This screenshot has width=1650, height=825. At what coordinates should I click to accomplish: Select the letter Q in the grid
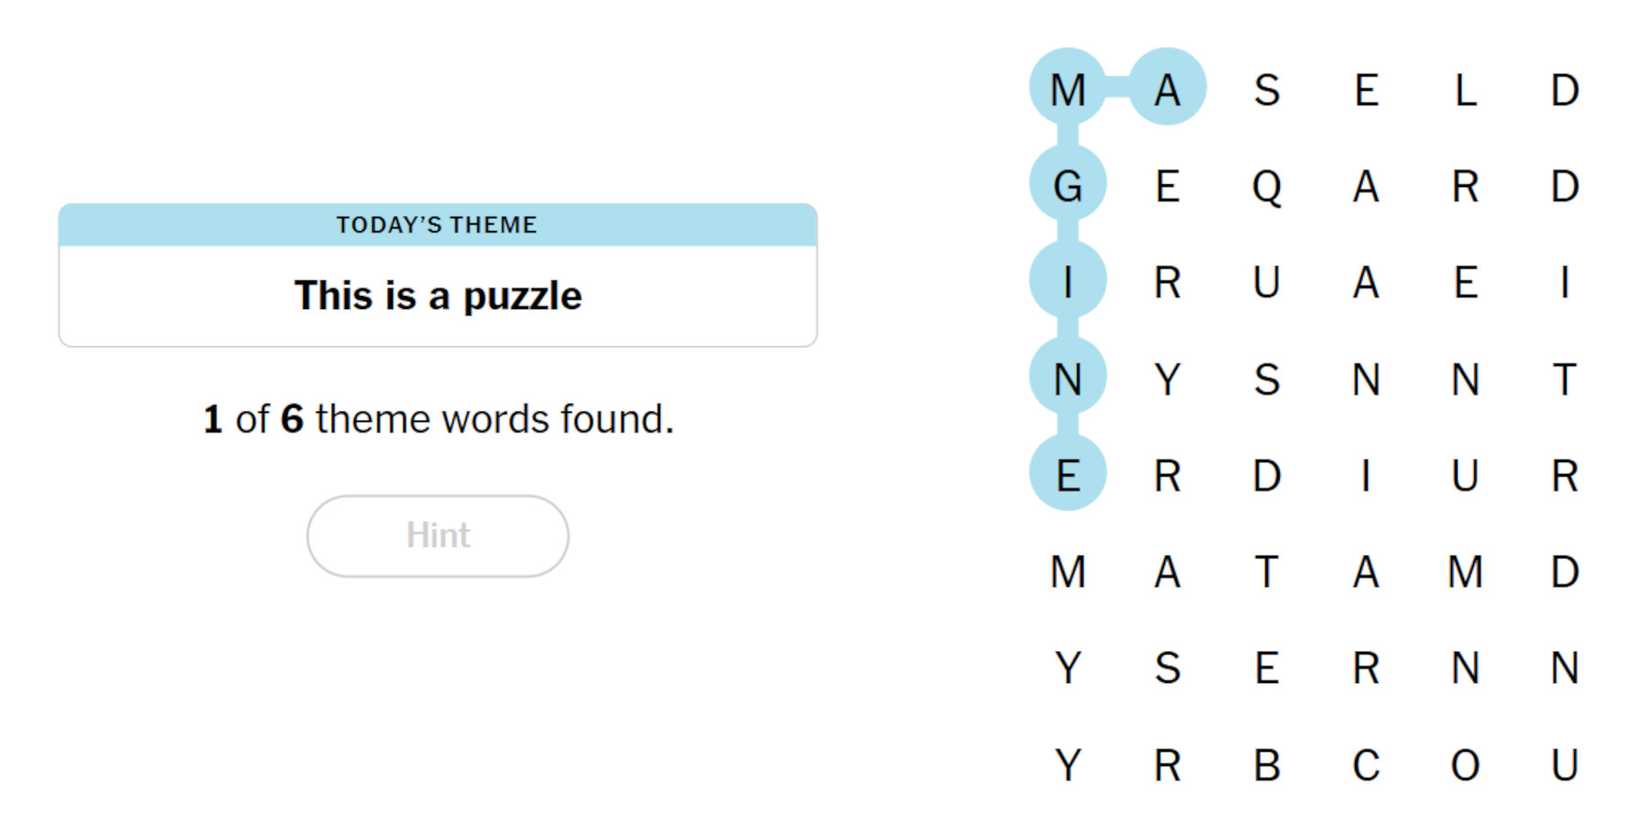click(x=1266, y=186)
